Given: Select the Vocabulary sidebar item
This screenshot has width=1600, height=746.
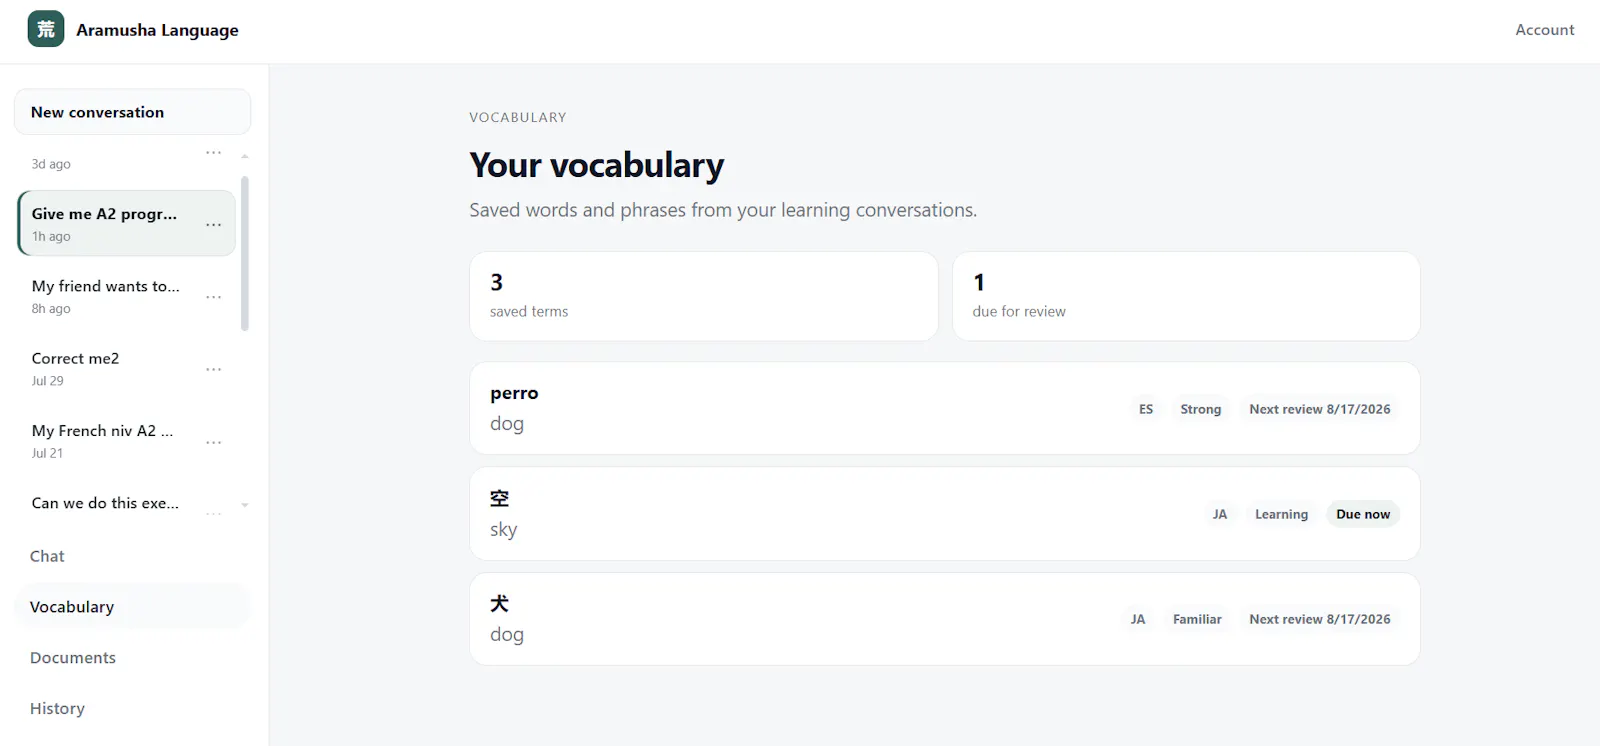Looking at the screenshot, I should (132, 607).
